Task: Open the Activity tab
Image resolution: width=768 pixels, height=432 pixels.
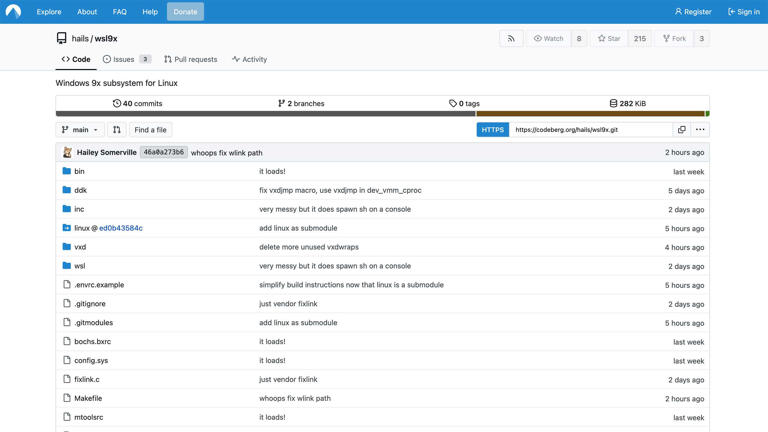Action: (x=249, y=59)
